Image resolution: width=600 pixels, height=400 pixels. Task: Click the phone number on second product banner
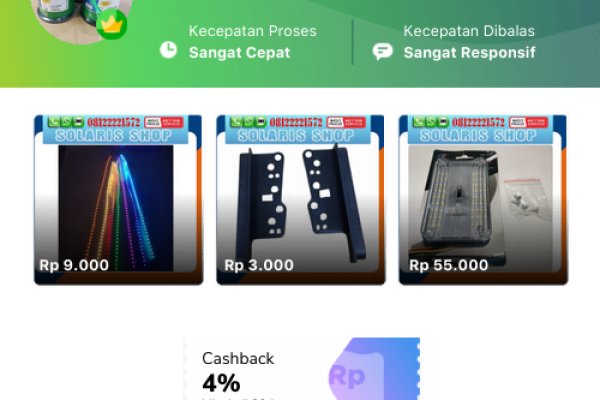[x=296, y=122]
